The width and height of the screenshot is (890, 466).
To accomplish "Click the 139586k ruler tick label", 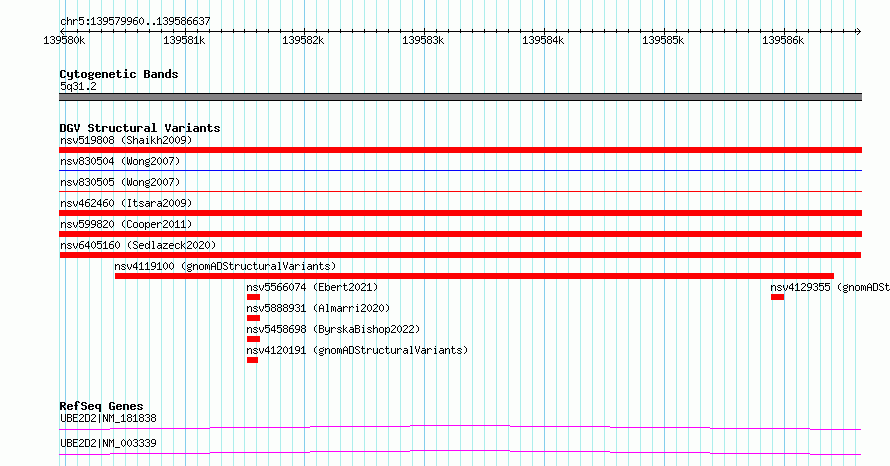I will point(783,40).
